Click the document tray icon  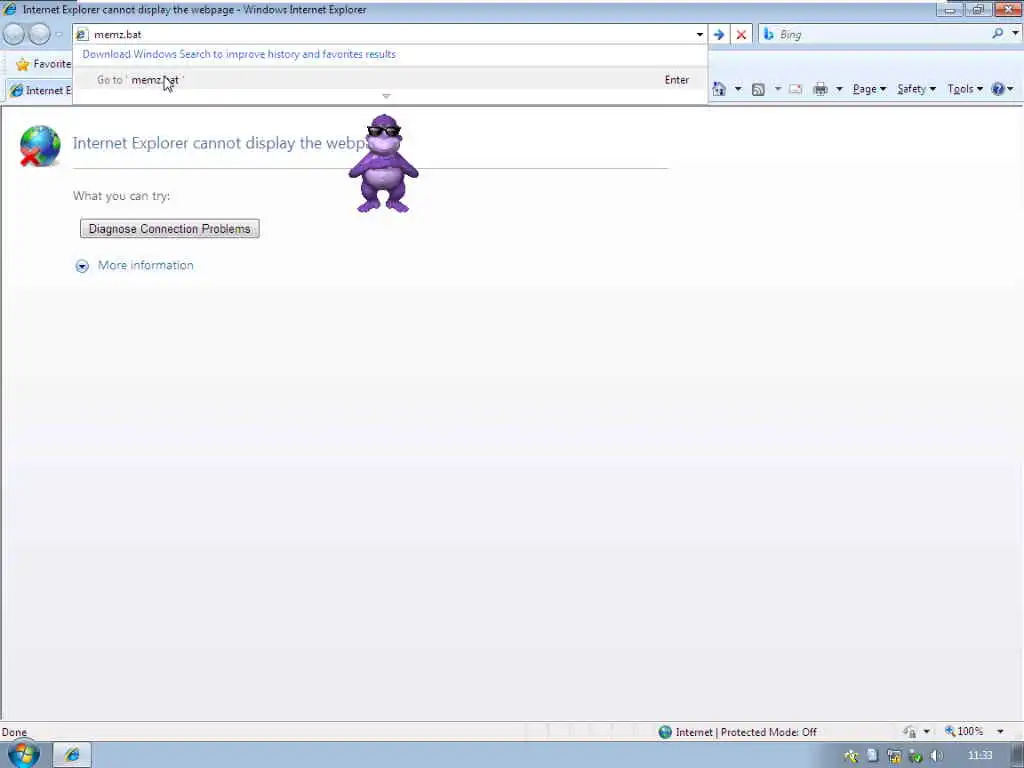coord(872,756)
